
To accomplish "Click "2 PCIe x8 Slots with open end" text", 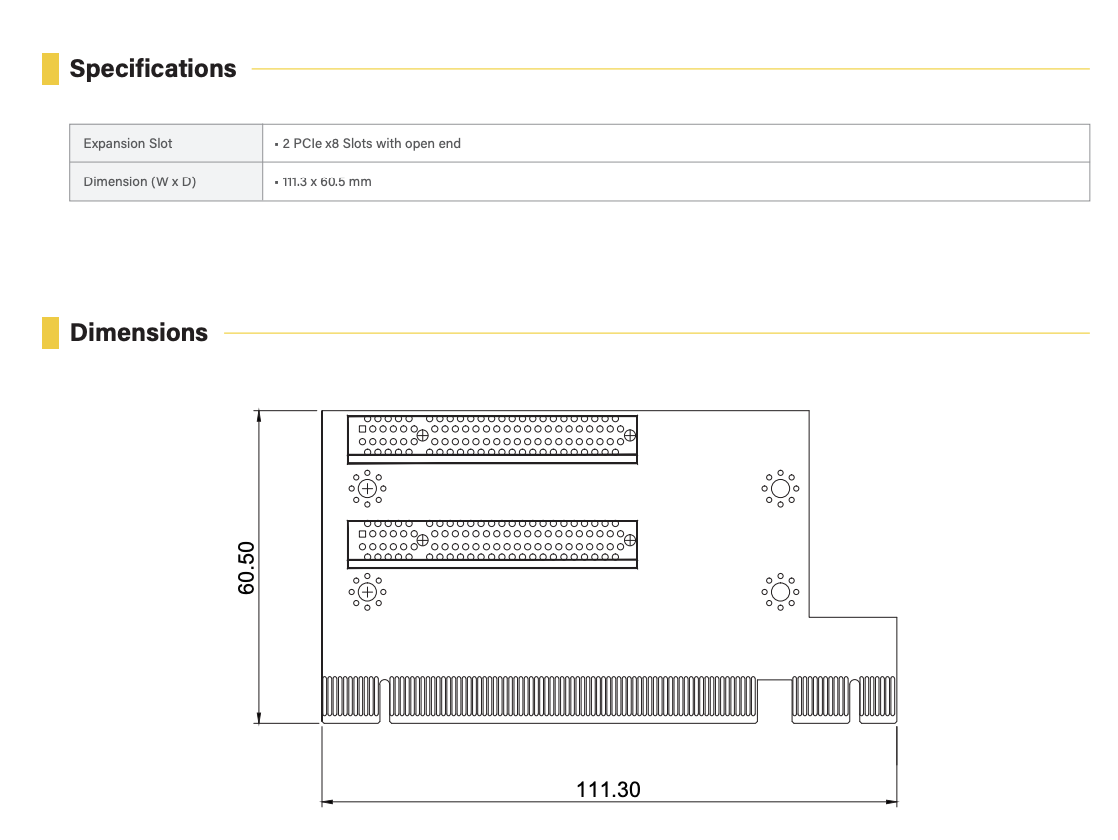I will (x=370, y=144).
